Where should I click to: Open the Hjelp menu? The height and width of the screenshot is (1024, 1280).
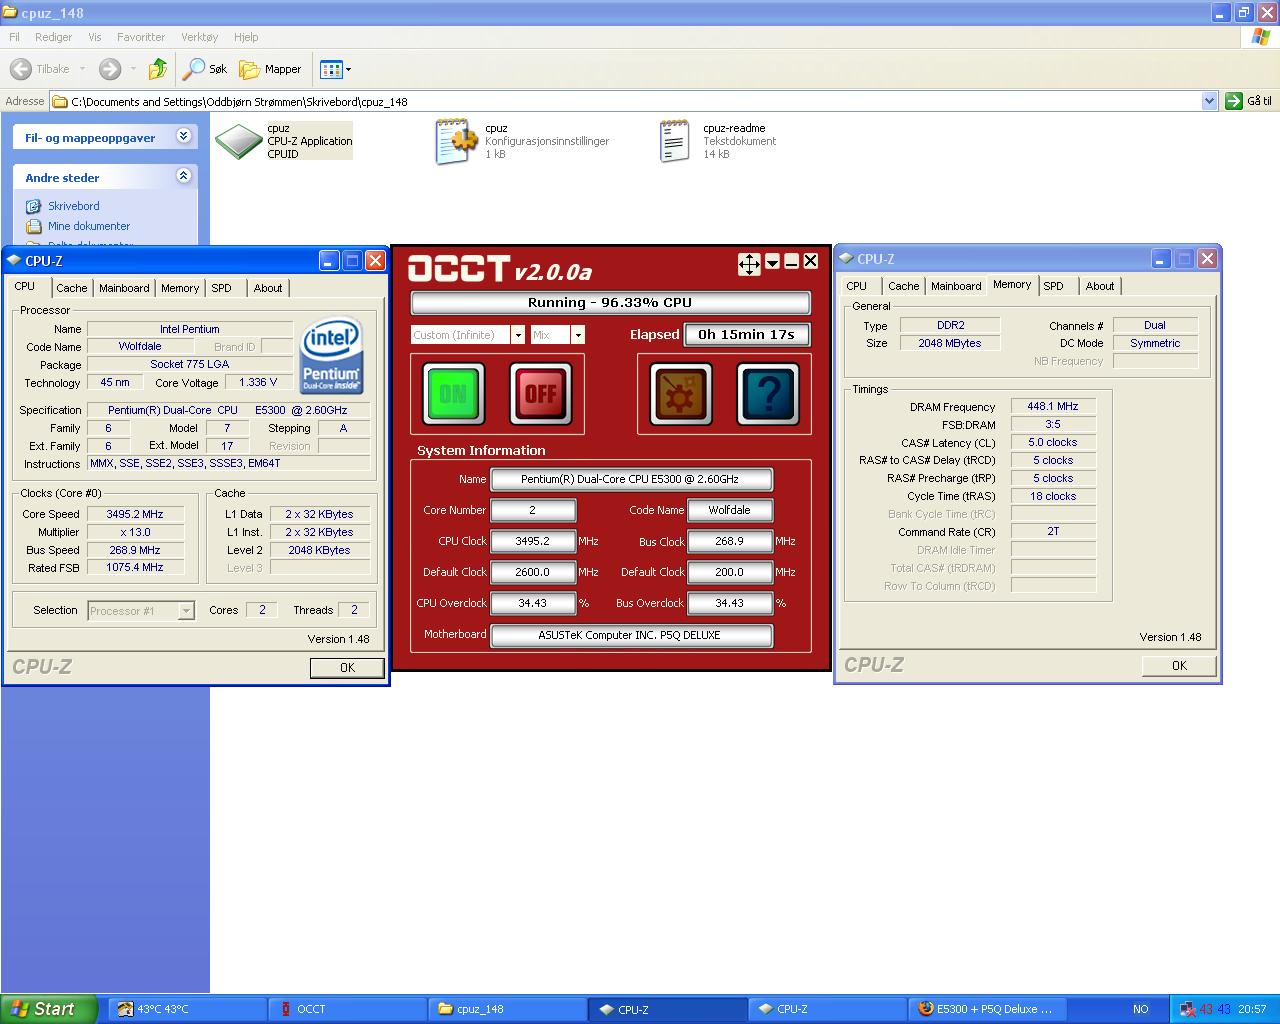[x=246, y=37]
